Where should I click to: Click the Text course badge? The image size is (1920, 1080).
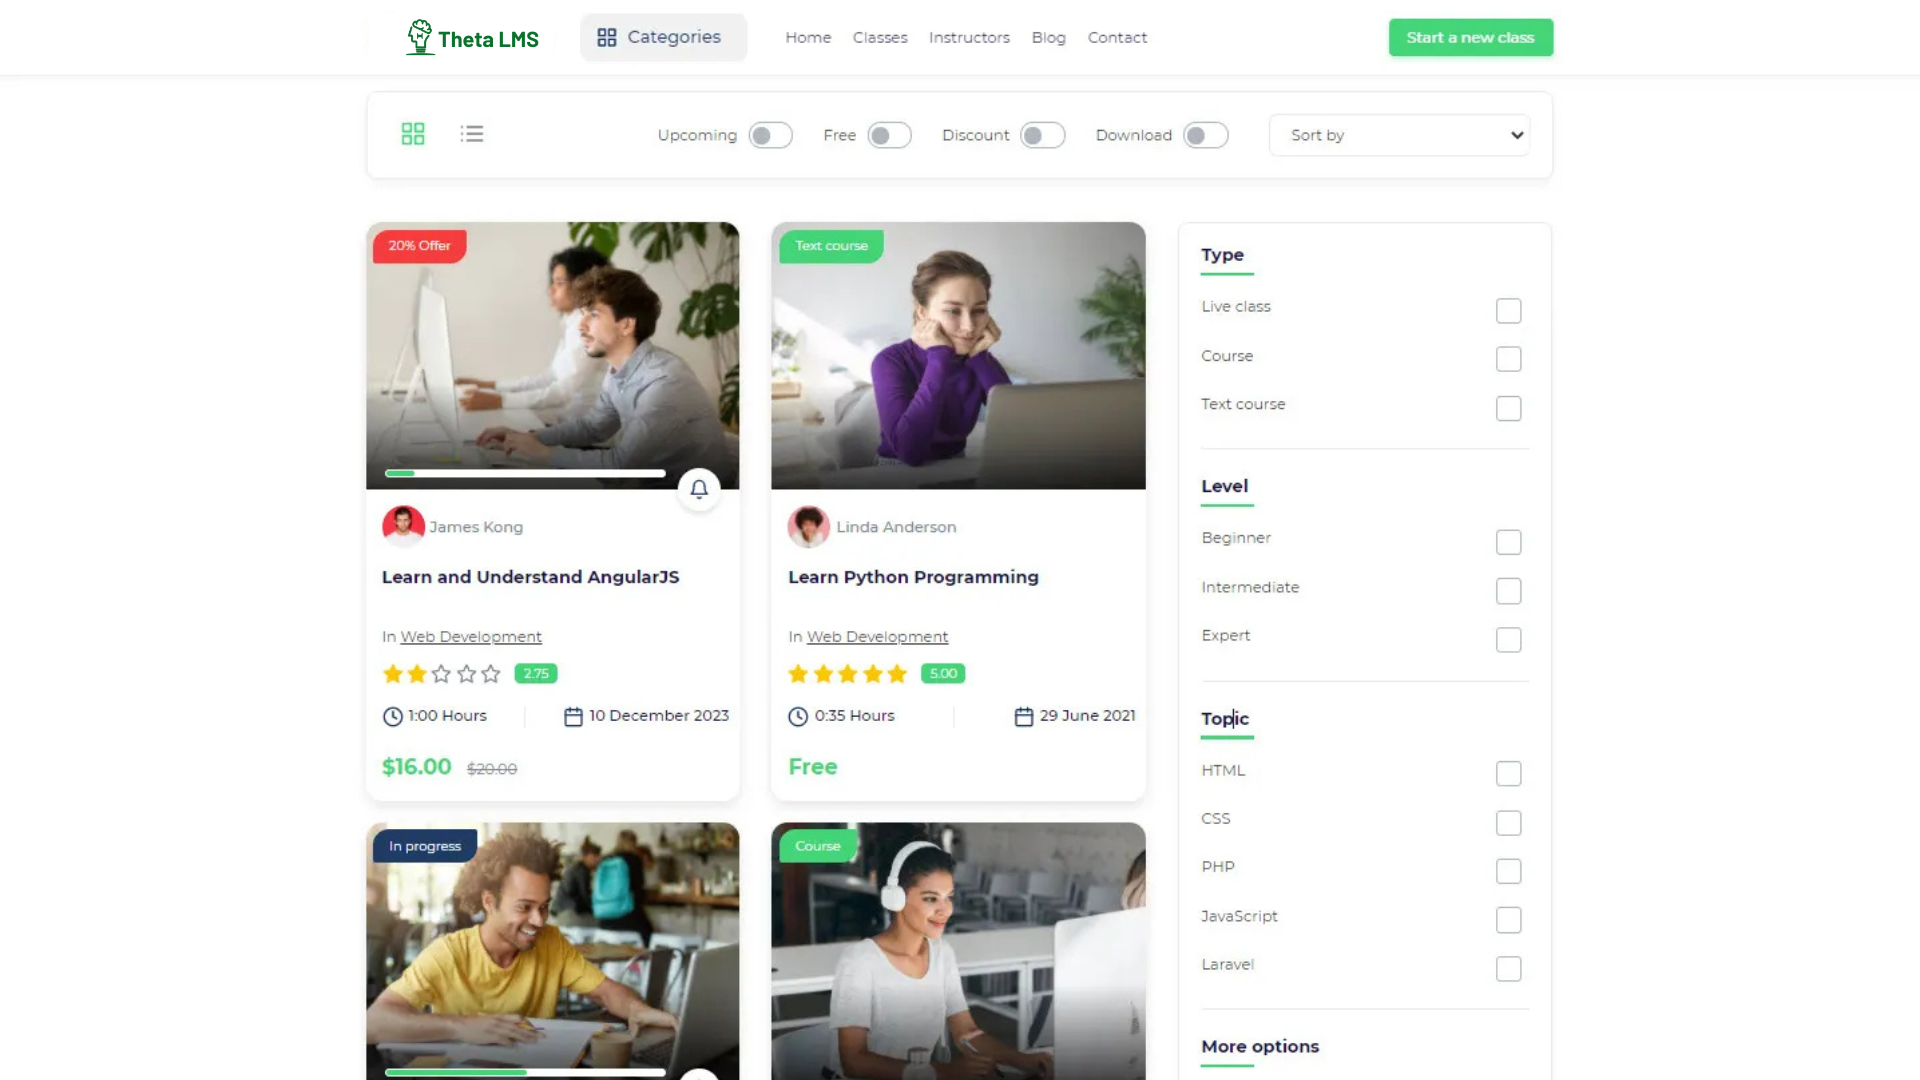pyautogui.click(x=831, y=246)
